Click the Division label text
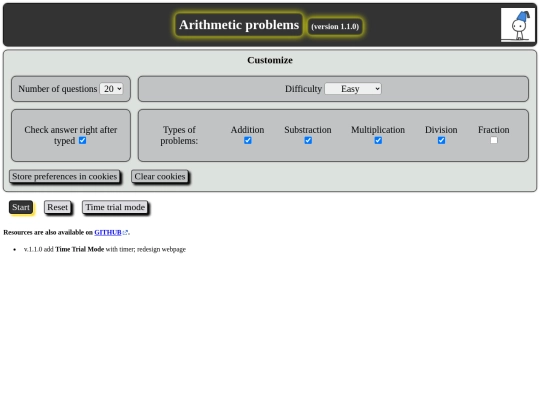540x405 pixels. tap(441, 130)
